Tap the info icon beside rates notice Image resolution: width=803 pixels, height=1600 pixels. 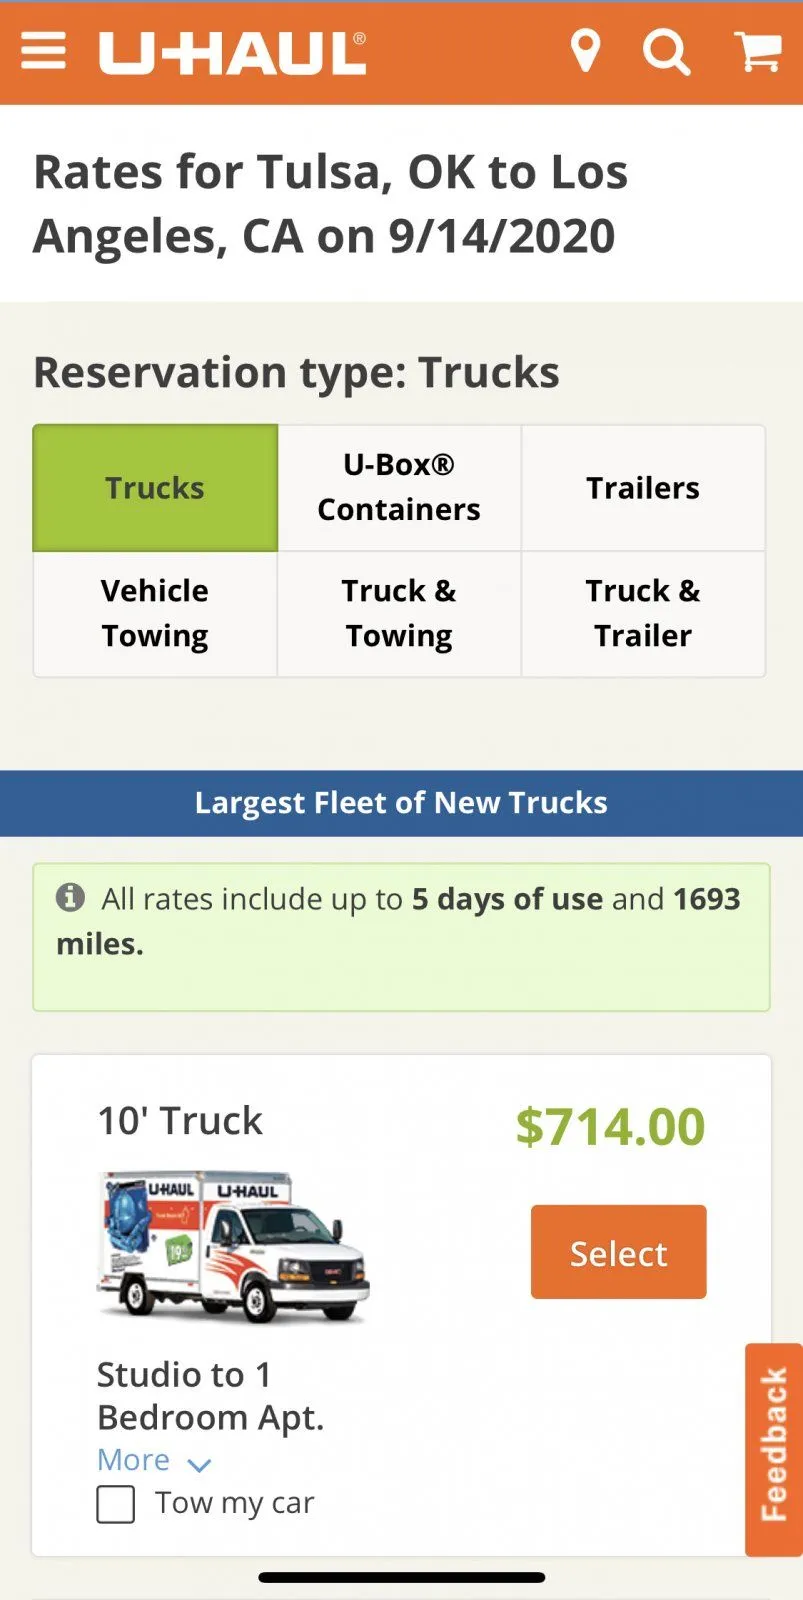tap(70, 897)
